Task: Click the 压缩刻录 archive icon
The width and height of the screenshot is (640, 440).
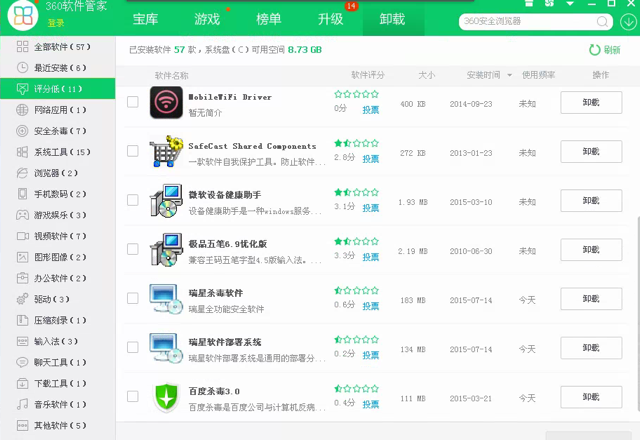Action: 22,320
